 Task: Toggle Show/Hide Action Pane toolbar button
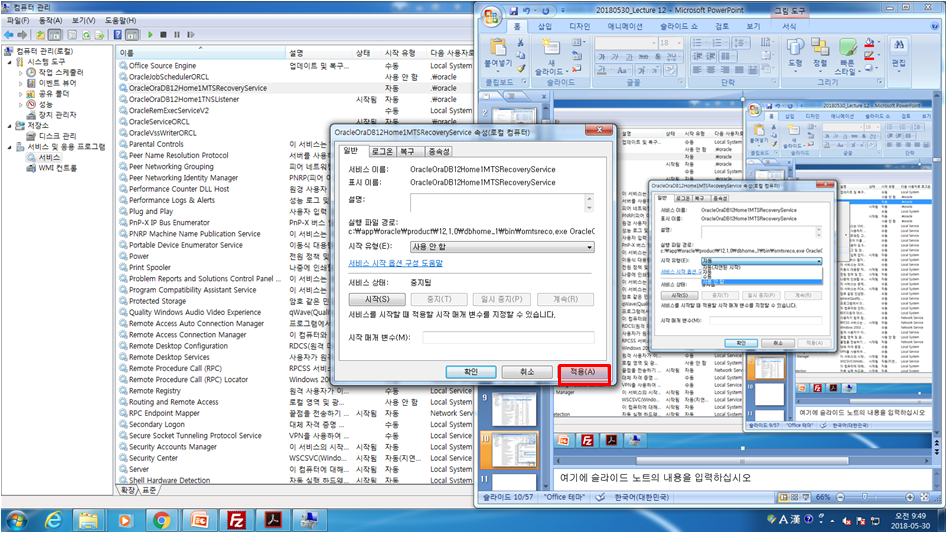(132, 35)
